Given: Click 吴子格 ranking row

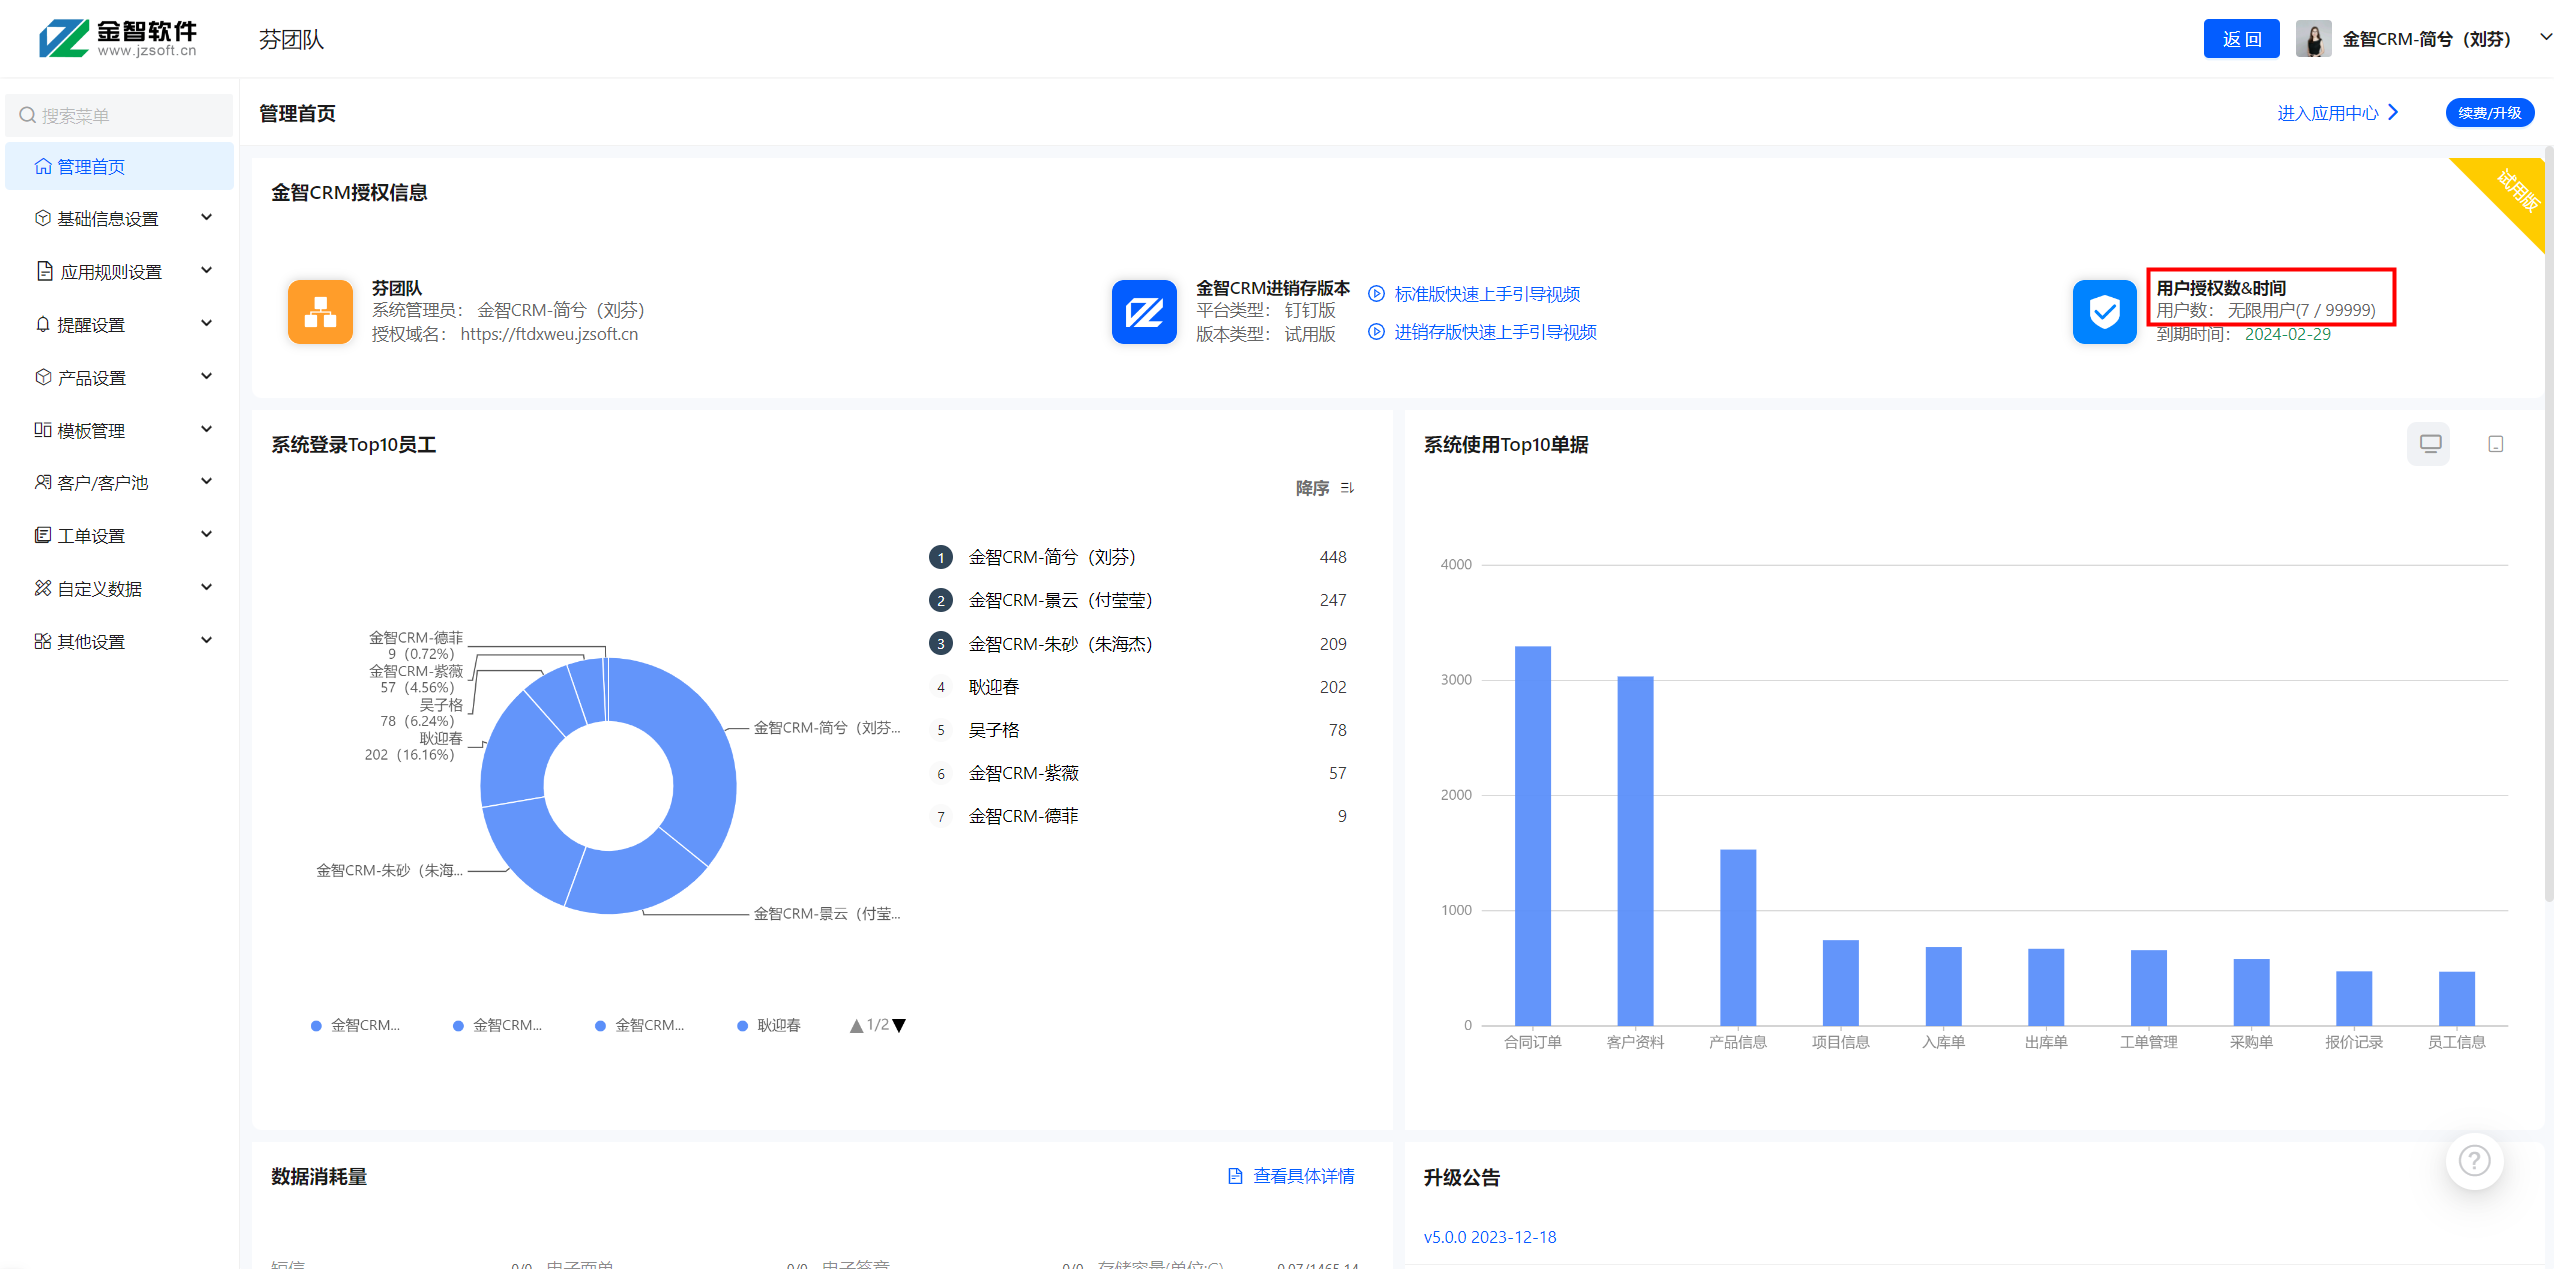Looking at the screenshot, I should coord(1138,730).
